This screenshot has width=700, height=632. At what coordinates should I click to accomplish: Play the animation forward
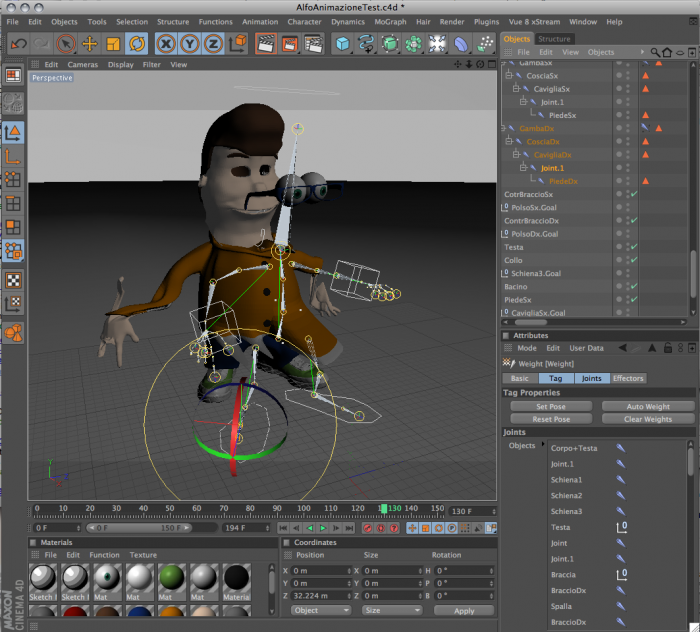pos(323,528)
